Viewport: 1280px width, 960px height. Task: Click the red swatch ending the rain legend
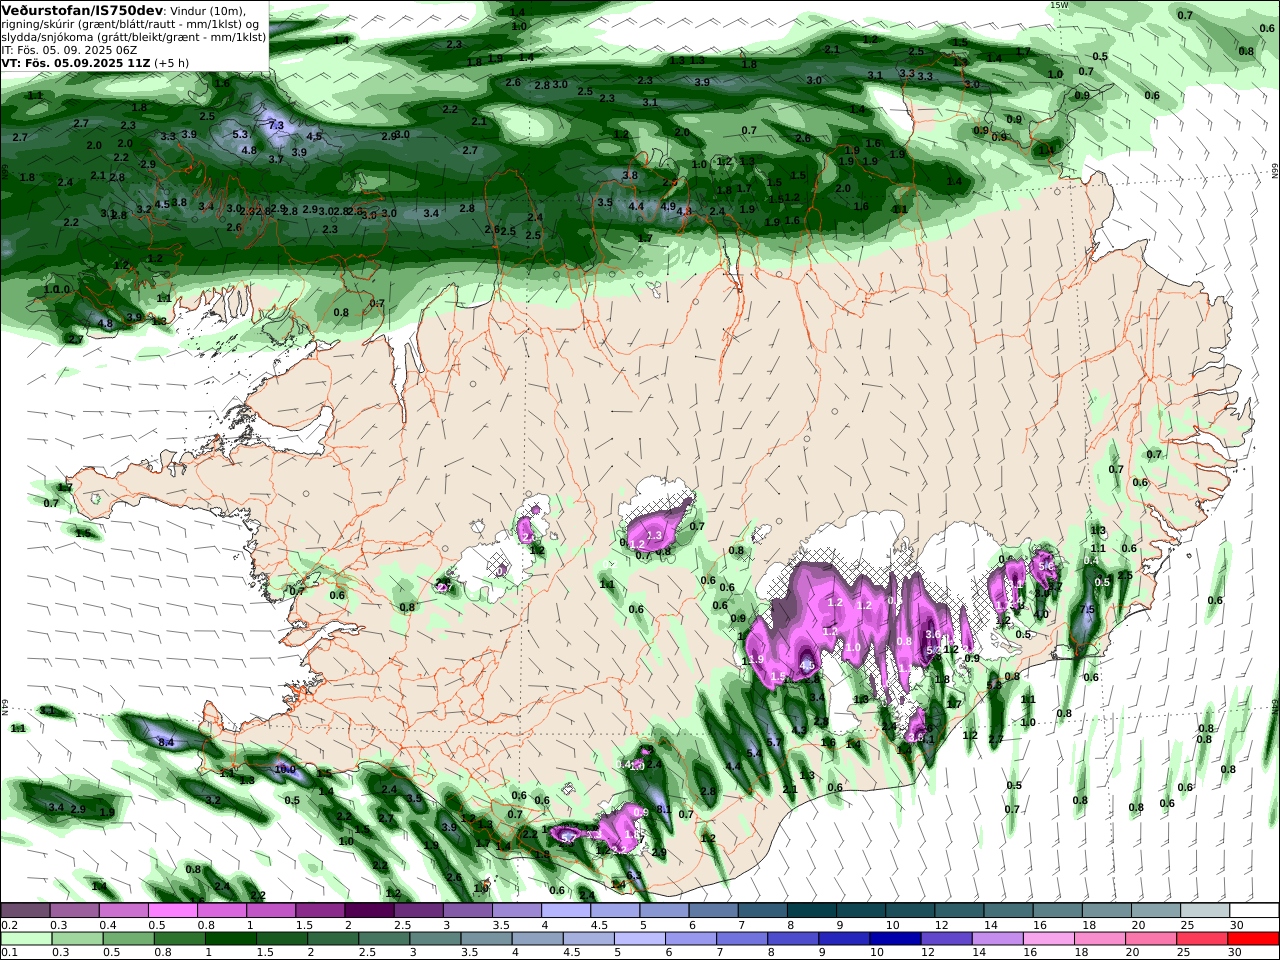click(x=1253, y=939)
